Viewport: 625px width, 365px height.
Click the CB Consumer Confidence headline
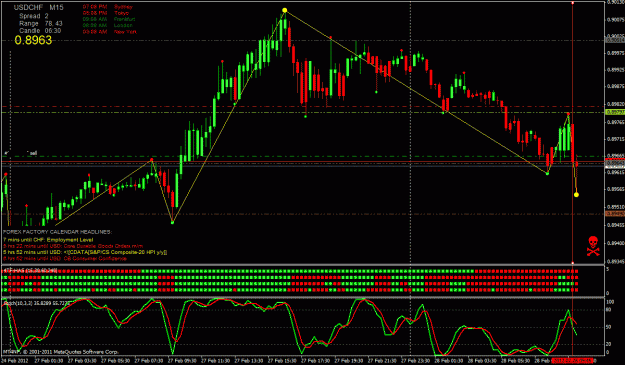65,259
